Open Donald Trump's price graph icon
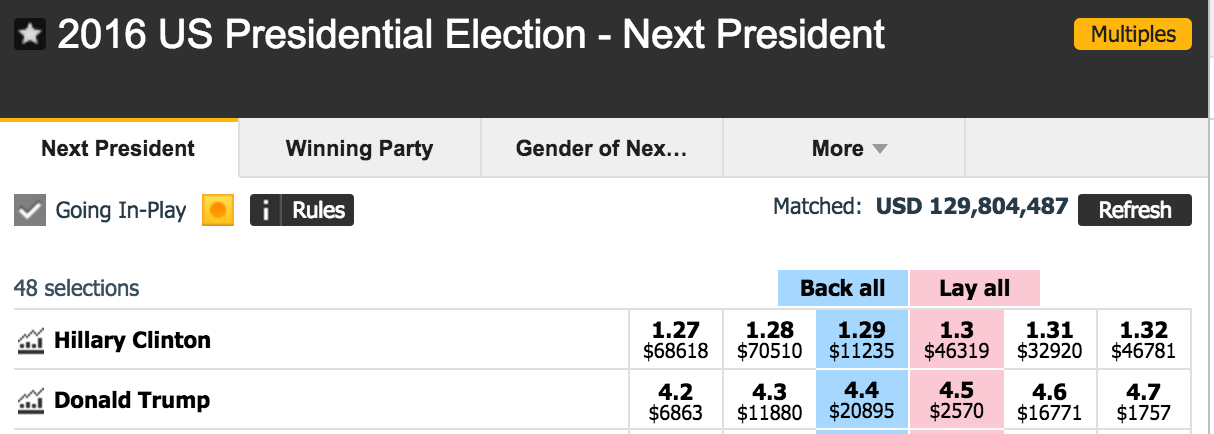The height and width of the screenshot is (434, 1214). [31, 401]
